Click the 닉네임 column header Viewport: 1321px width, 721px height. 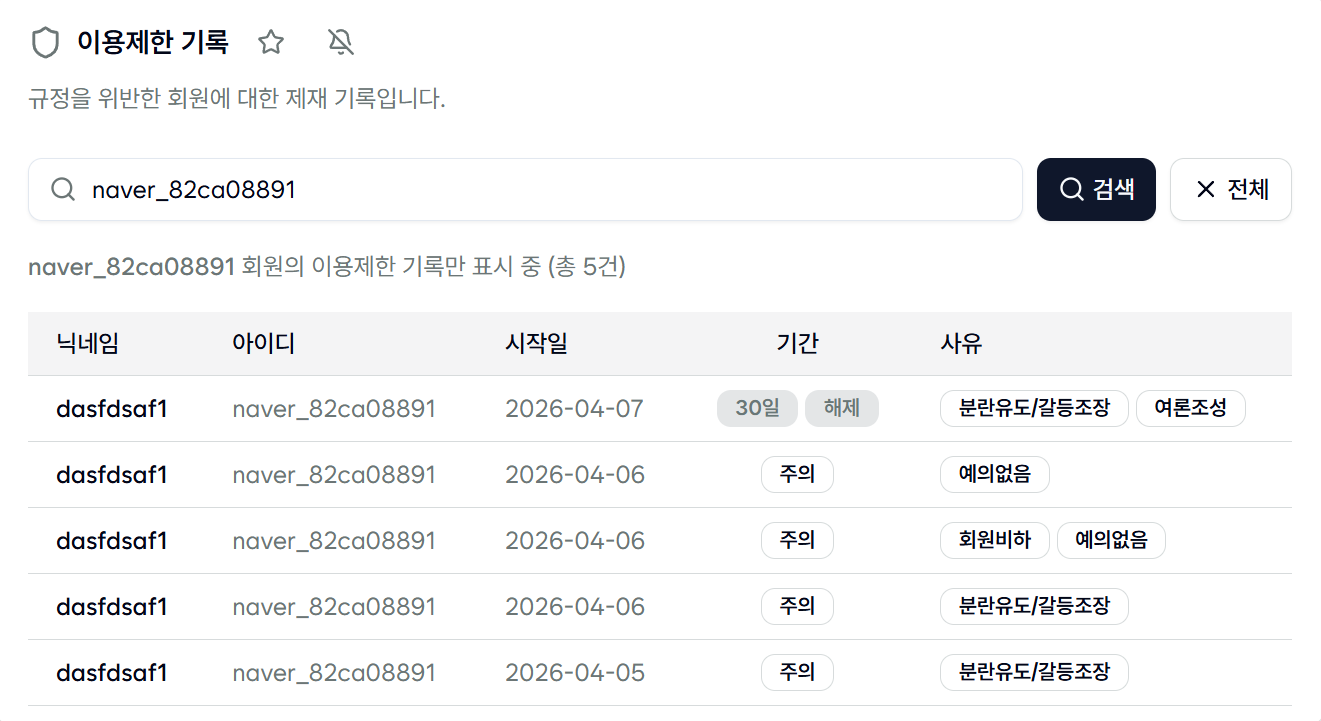(88, 344)
